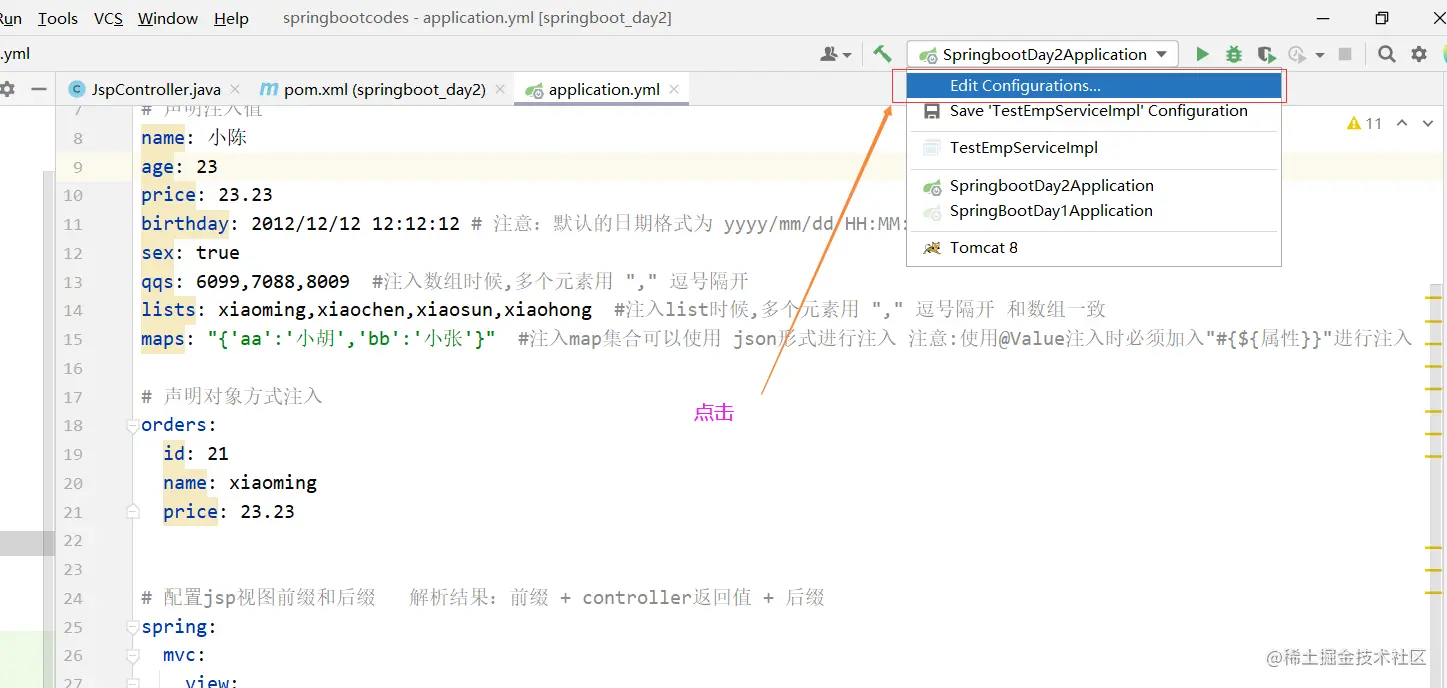Click the 'price: 23.23' text on line 10
1447x688 pixels.
tap(207, 194)
